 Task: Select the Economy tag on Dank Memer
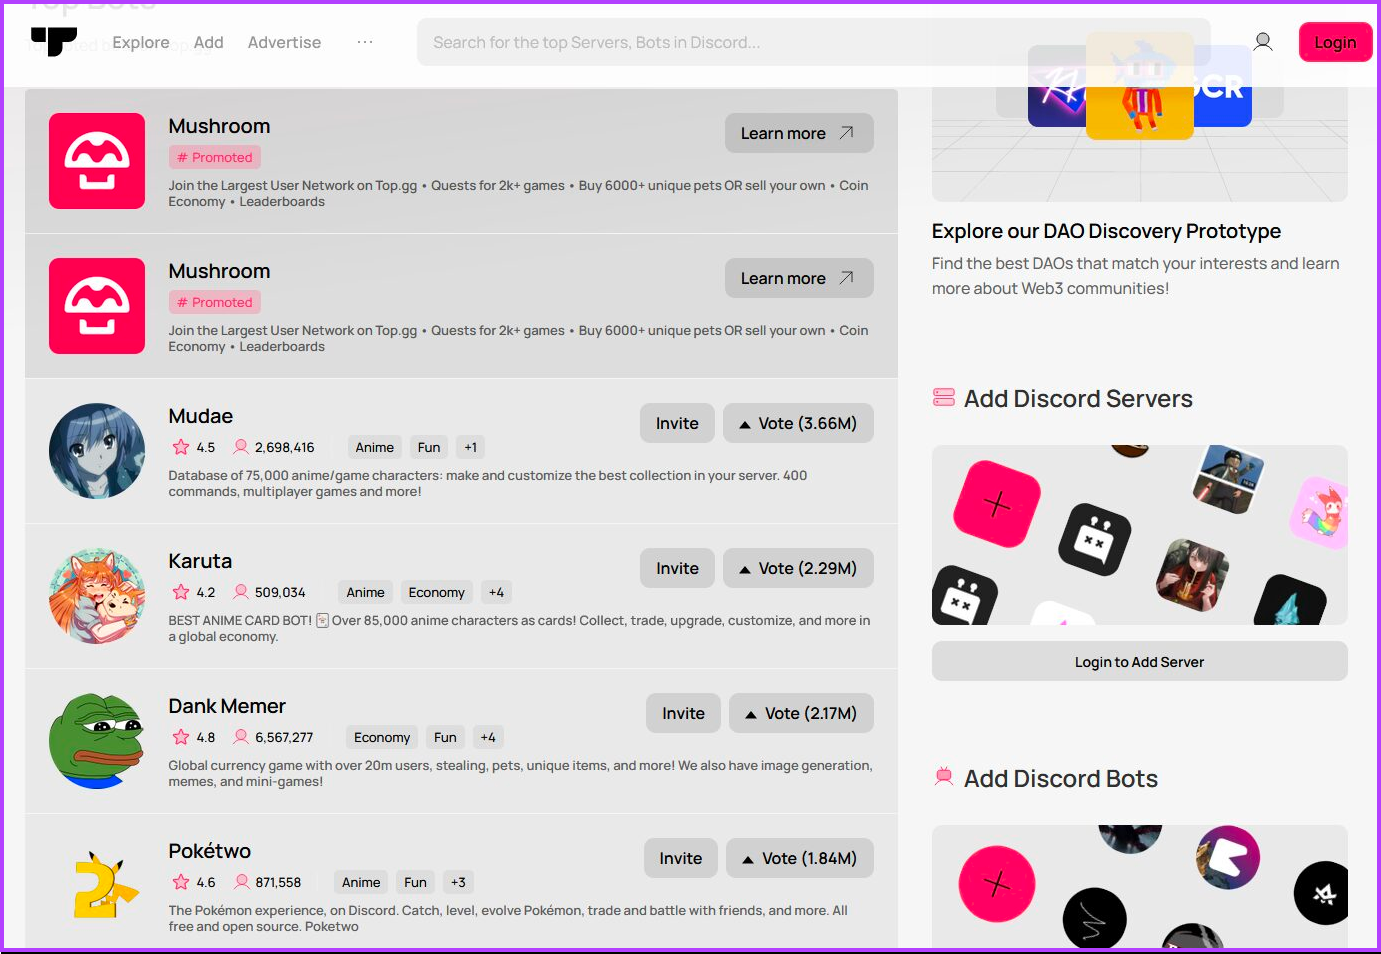[382, 737]
